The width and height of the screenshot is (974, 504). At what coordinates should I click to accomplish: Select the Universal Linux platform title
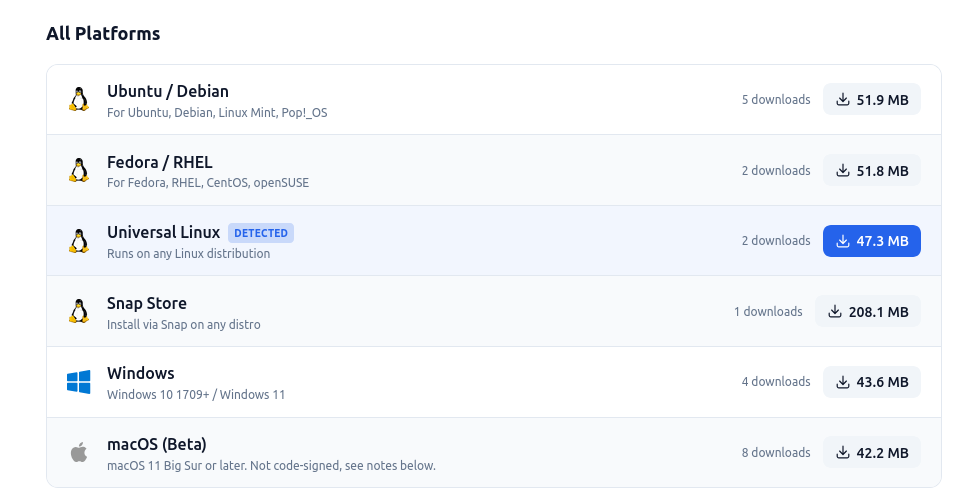163,233
